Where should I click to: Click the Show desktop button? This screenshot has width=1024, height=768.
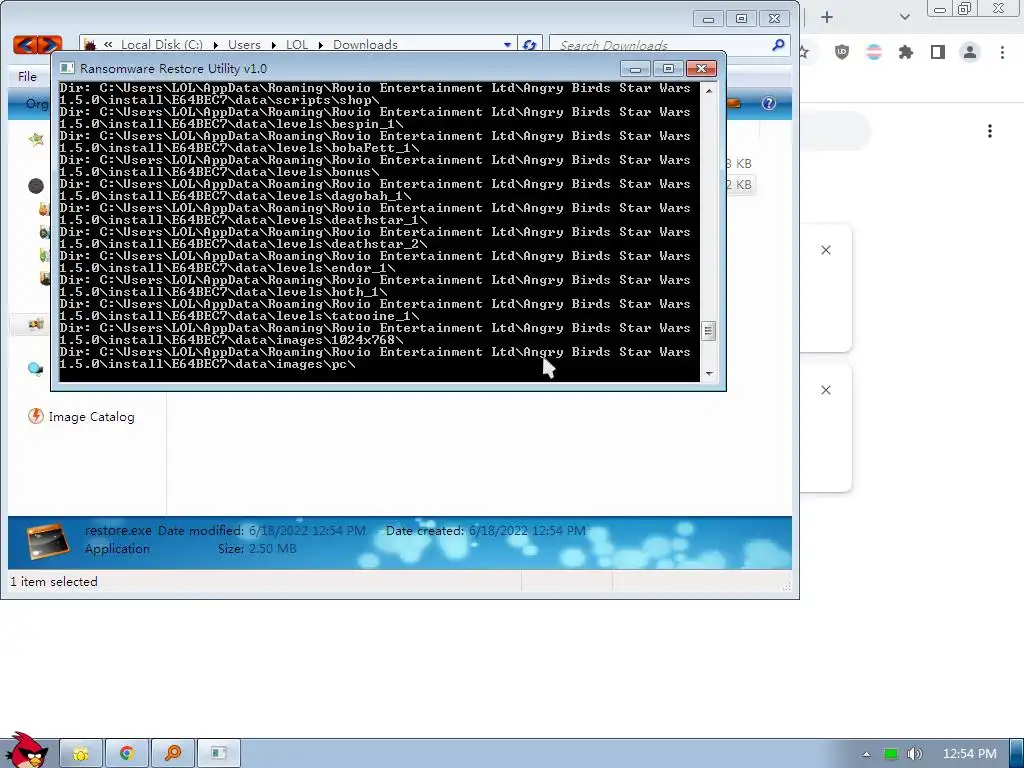(1017, 754)
